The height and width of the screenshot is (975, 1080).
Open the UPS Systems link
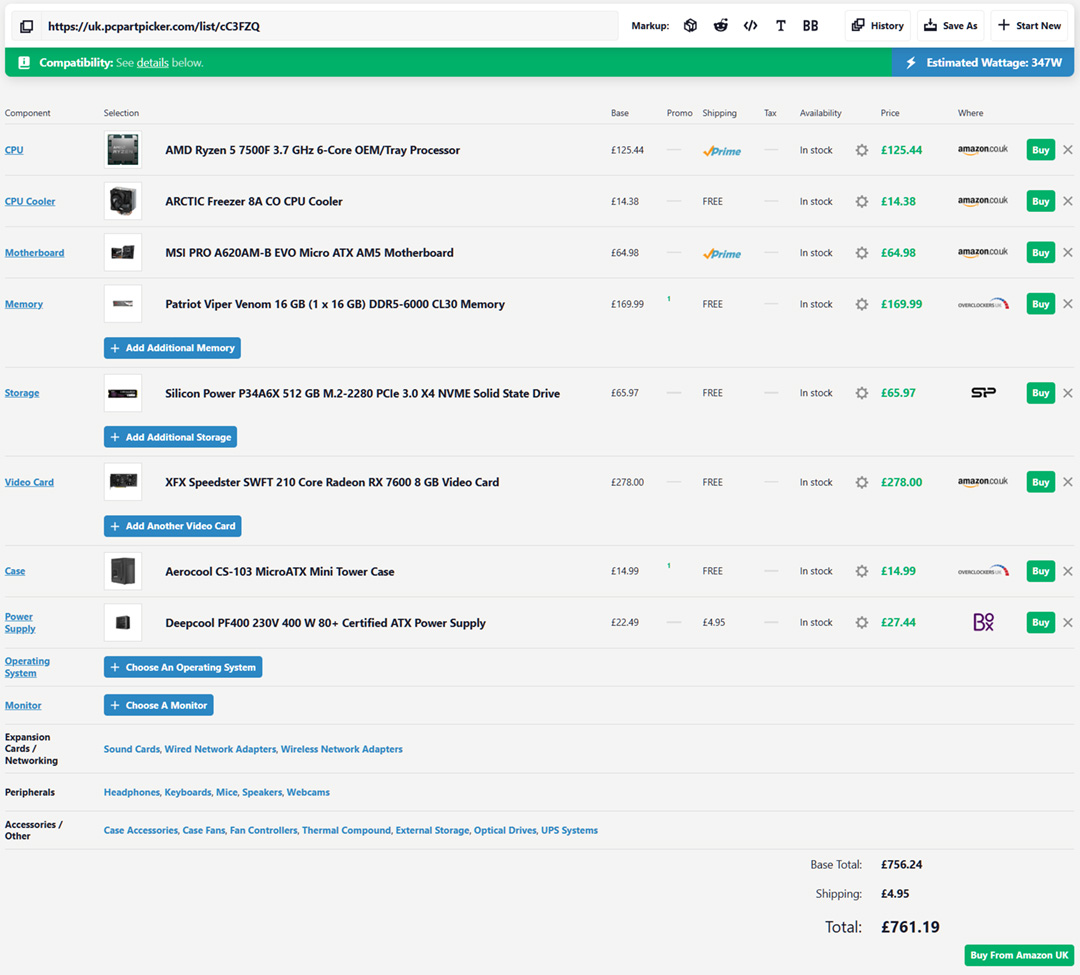[x=570, y=830]
